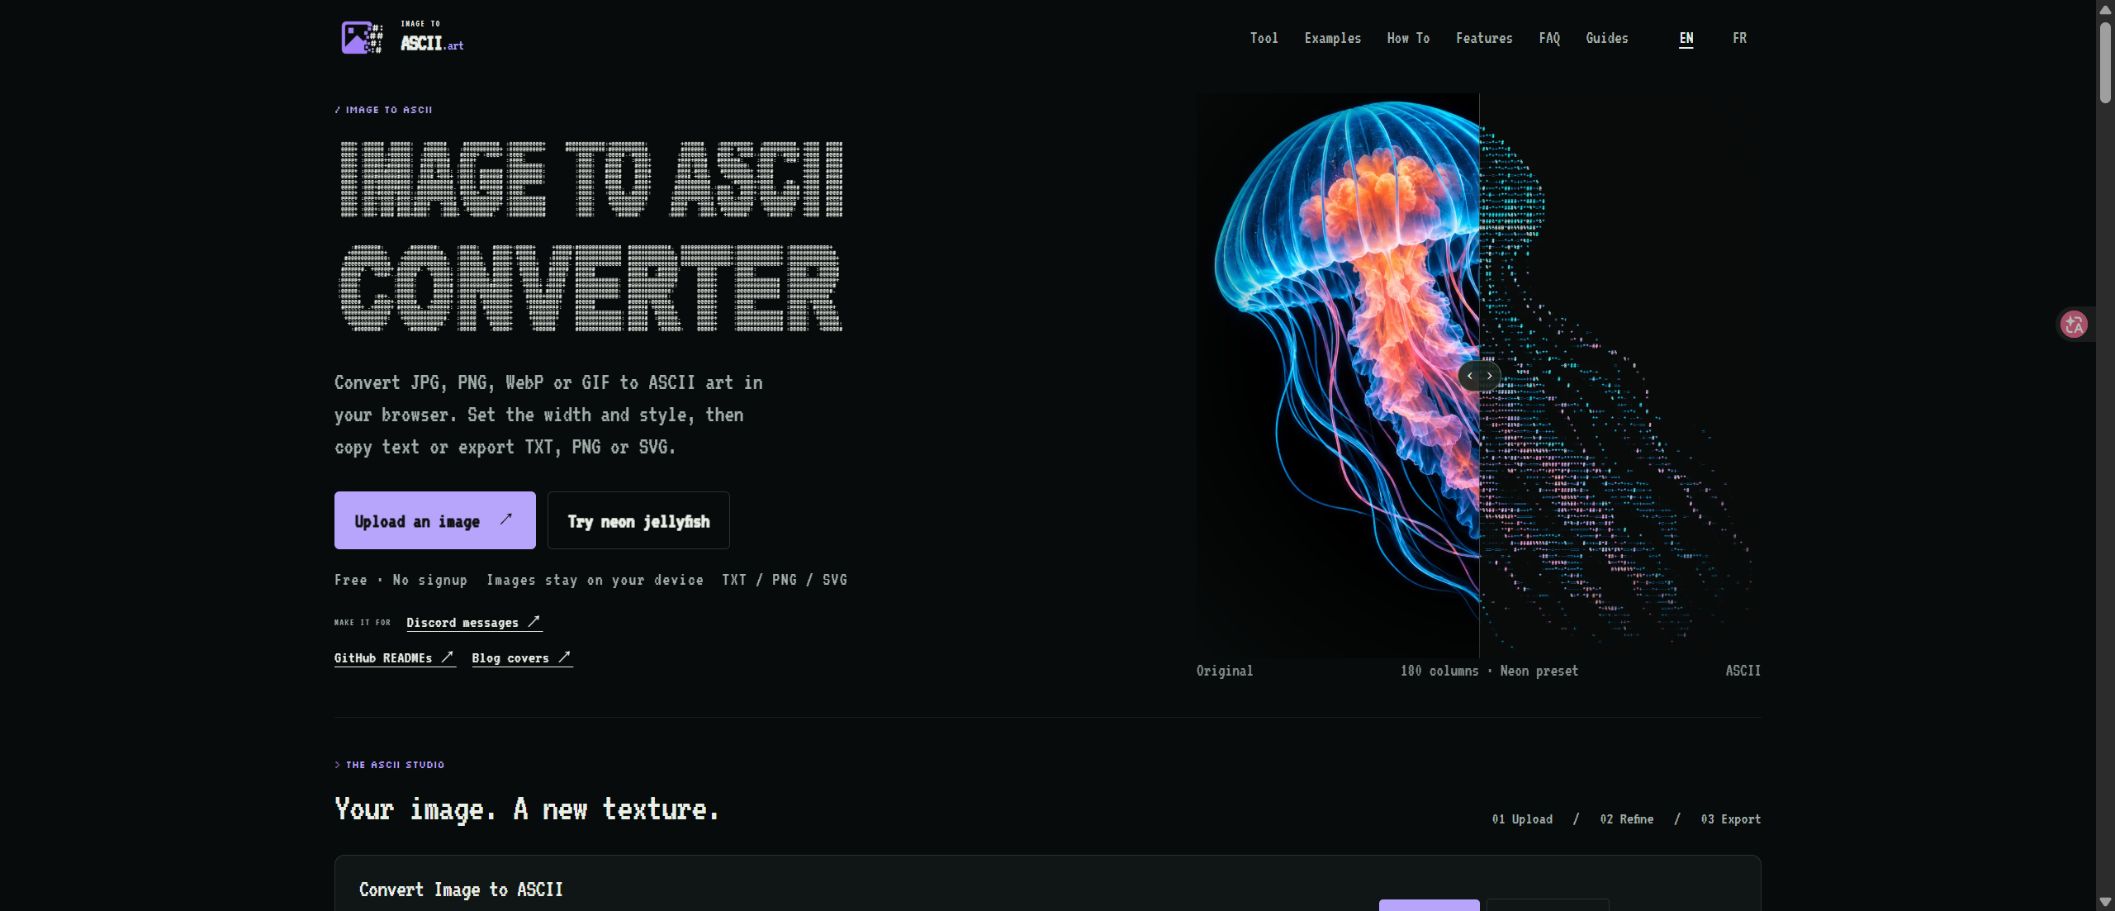The width and height of the screenshot is (2115, 911).
Task: Click the 'TXT / PNG / SVG' text
Action: pyautogui.click(x=784, y=580)
